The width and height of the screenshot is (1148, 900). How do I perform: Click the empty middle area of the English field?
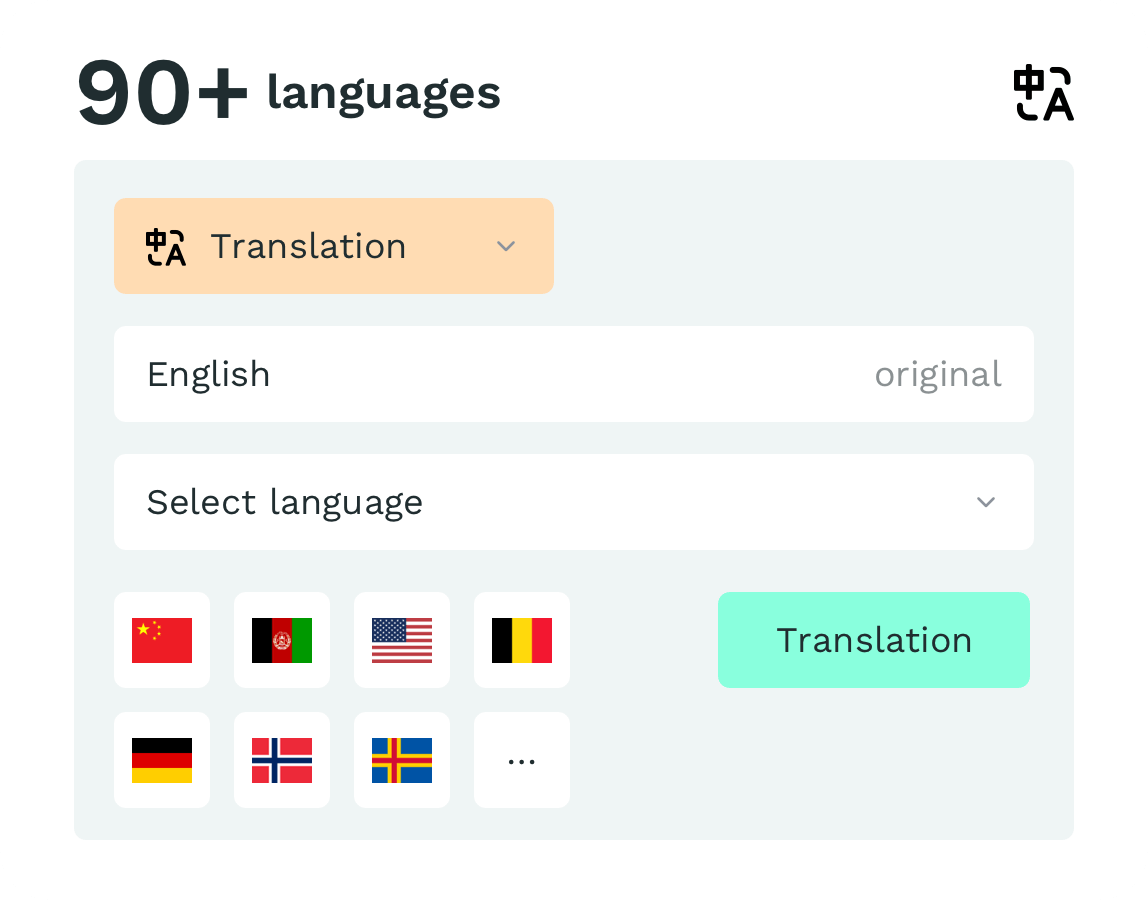tap(570, 374)
